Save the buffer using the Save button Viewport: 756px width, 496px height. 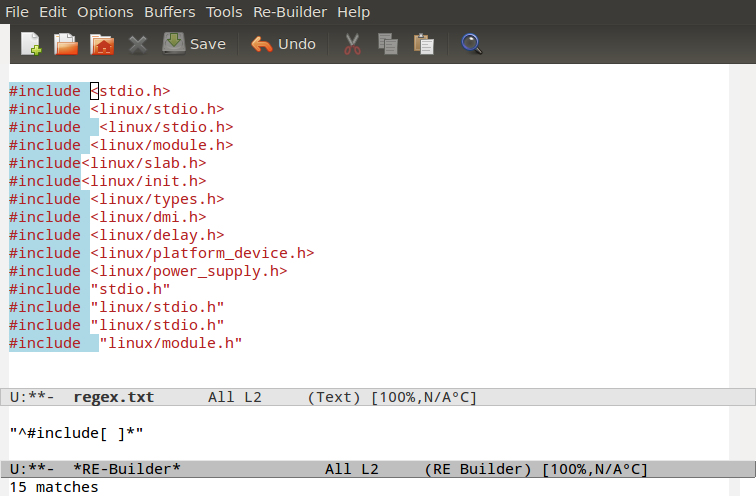pos(194,44)
